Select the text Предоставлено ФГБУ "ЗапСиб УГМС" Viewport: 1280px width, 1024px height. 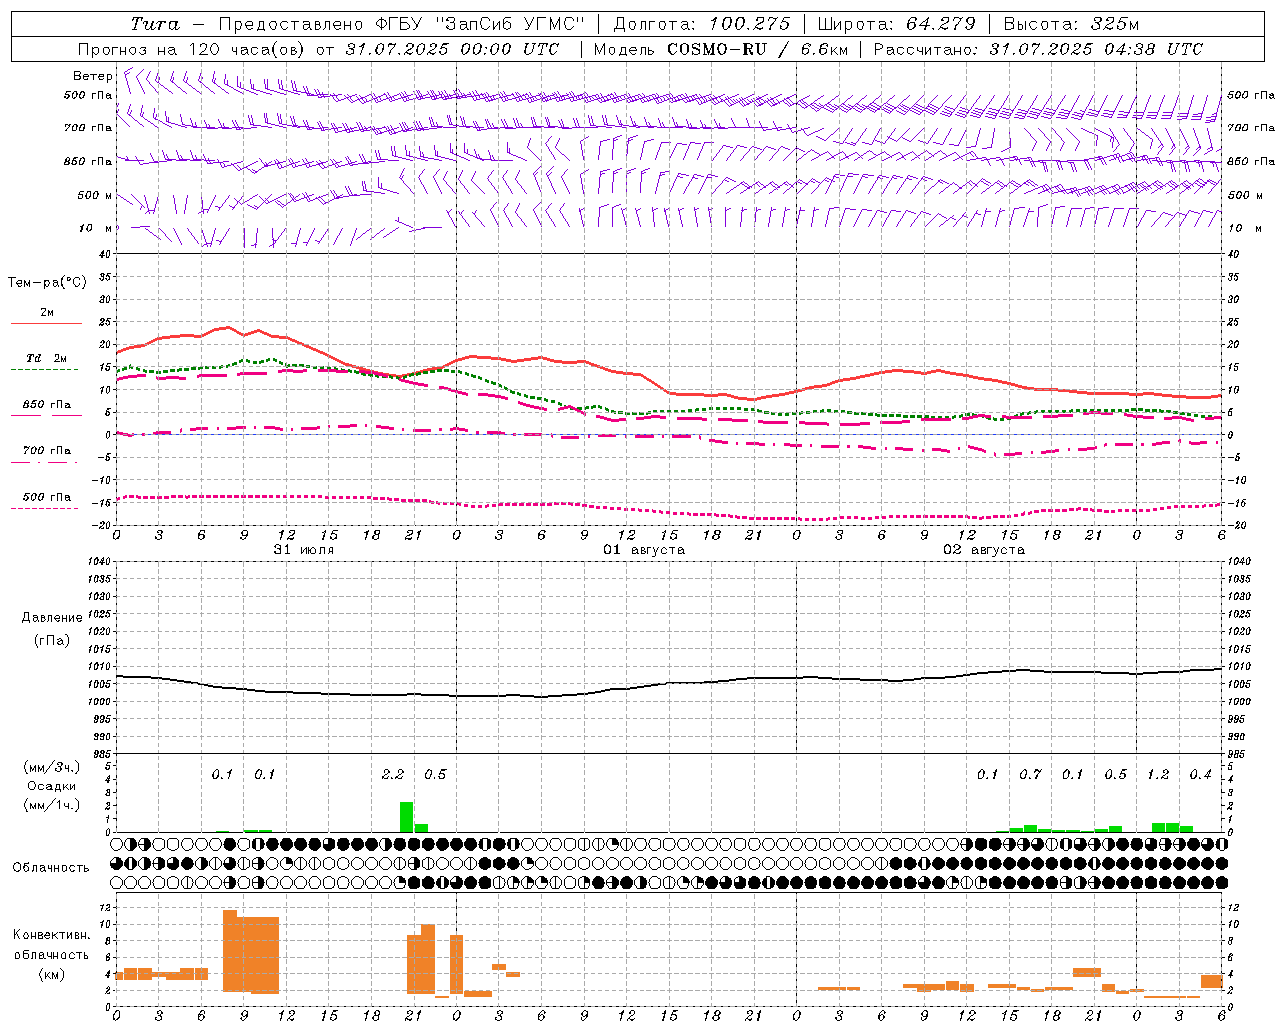click(401, 24)
